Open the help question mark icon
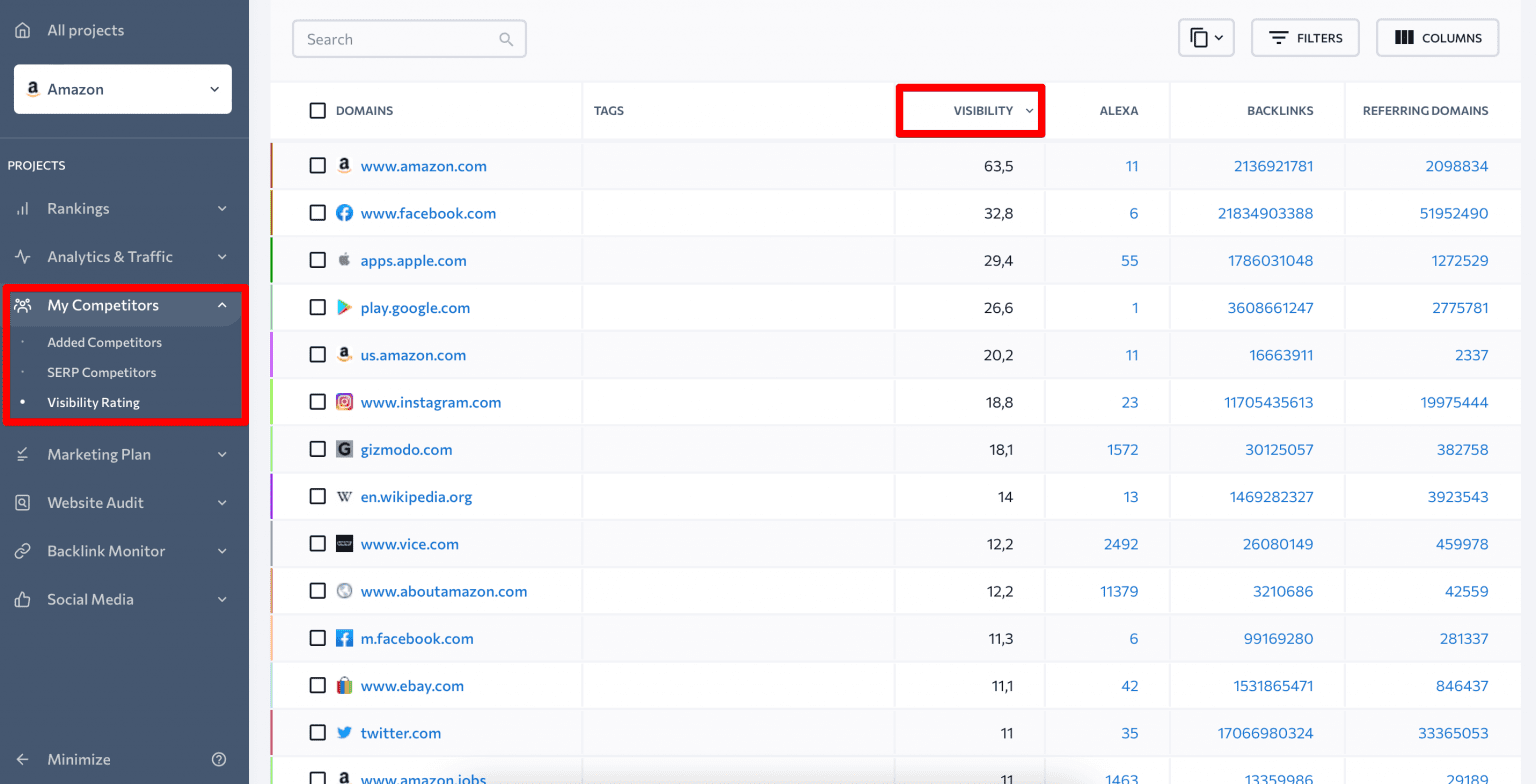 [x=220, y=759]
